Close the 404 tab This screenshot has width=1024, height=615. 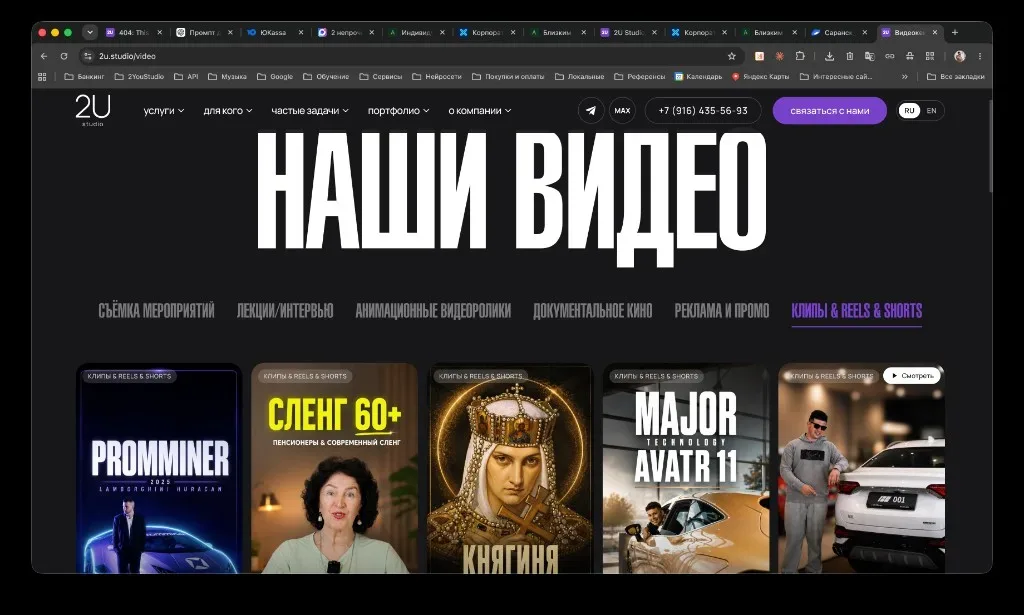tap(159, 32)
